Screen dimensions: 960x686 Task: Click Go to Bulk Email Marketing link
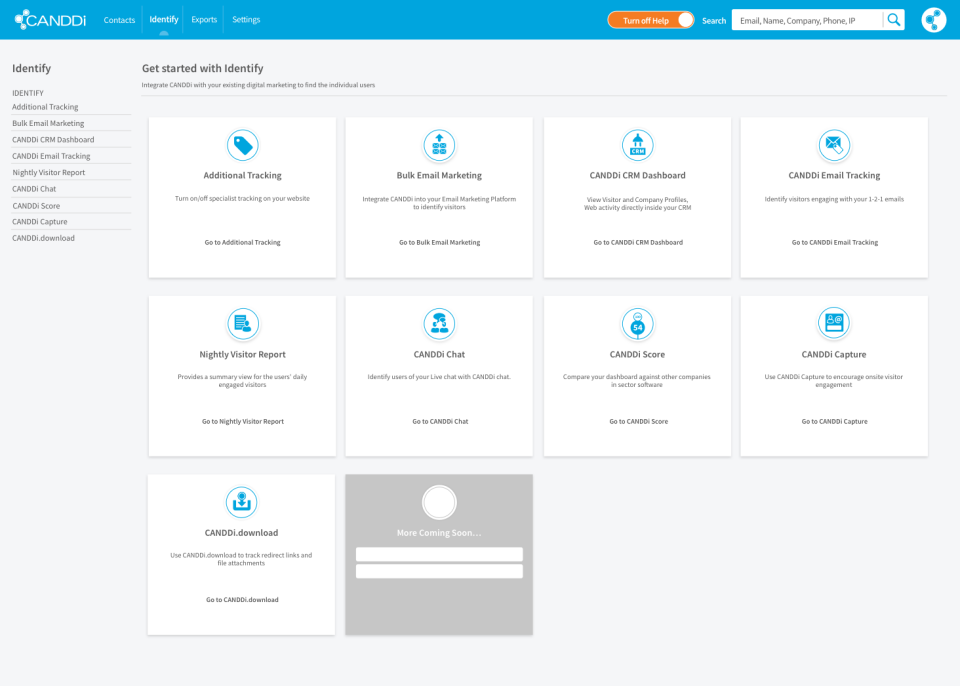pyautogui.click(x=440, y=243)
